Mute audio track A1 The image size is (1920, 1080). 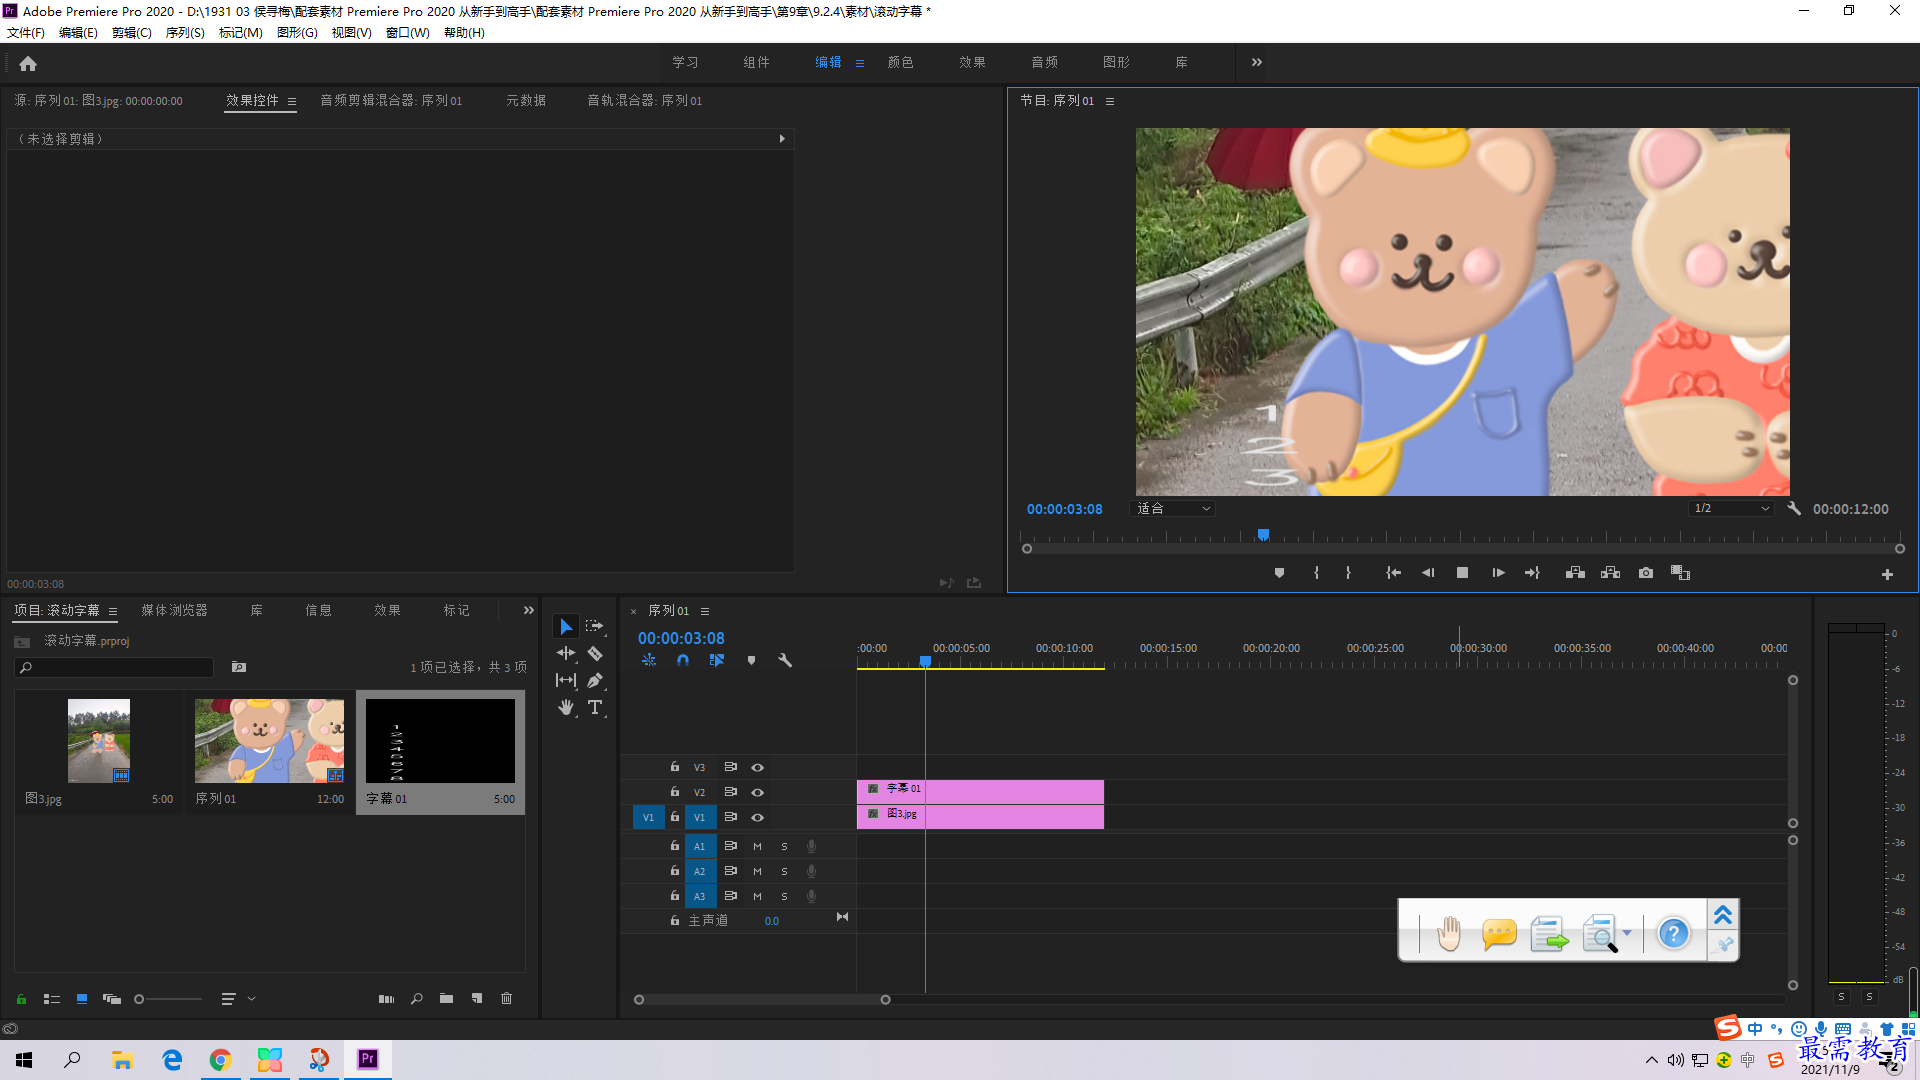coord(757,846)
